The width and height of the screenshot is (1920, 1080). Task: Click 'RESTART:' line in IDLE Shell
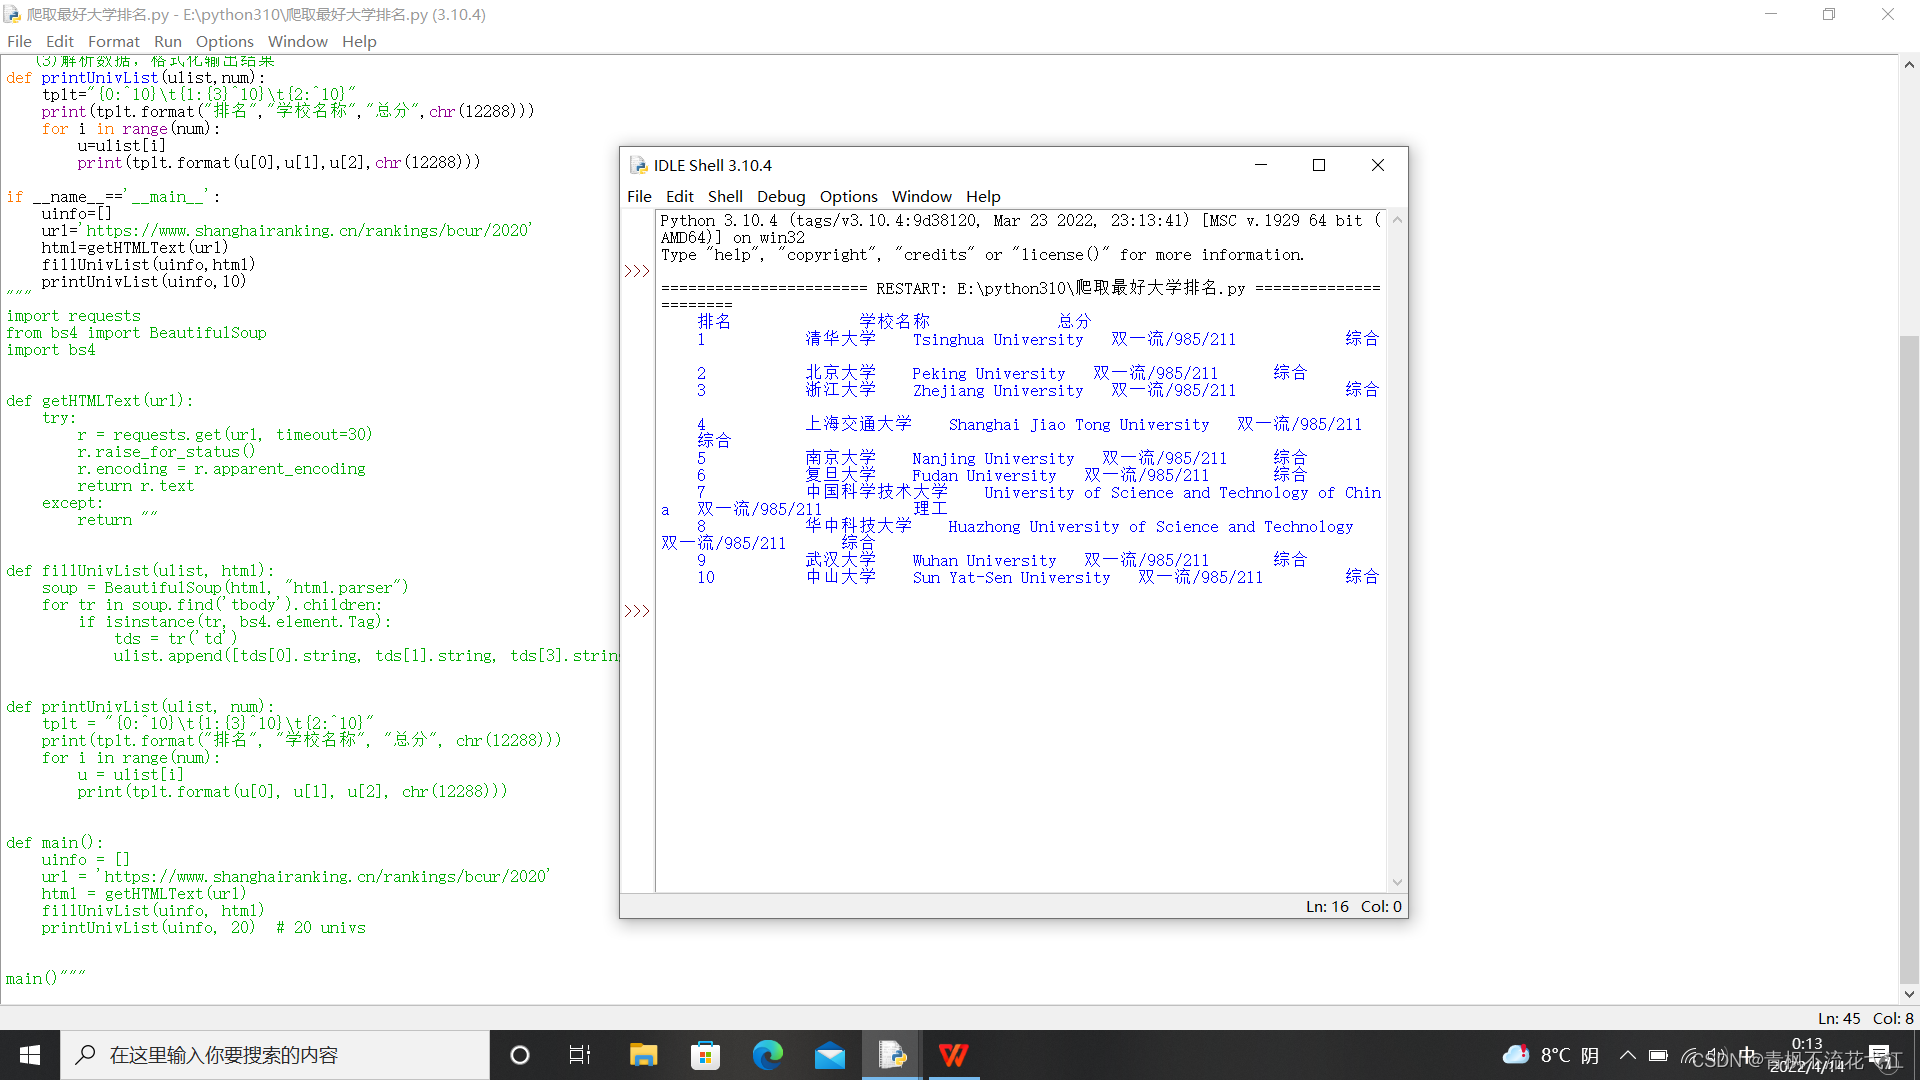pos(1020,289)
